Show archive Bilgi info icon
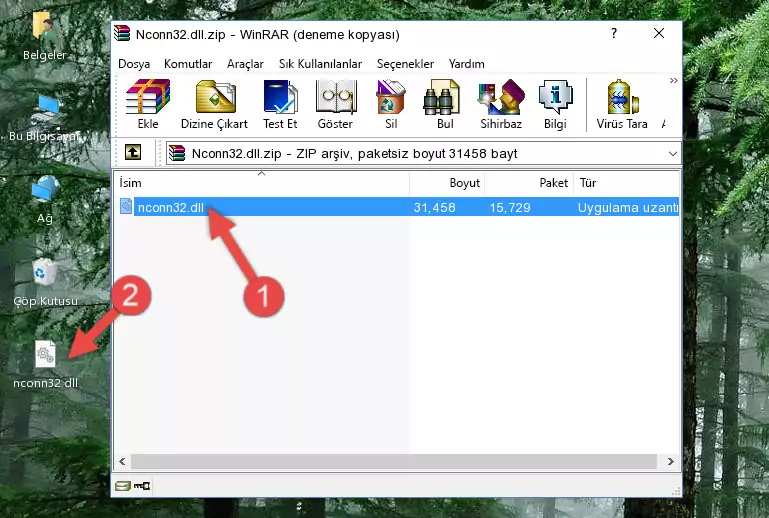The image size is (769, 518). click(x=555, y=104)
